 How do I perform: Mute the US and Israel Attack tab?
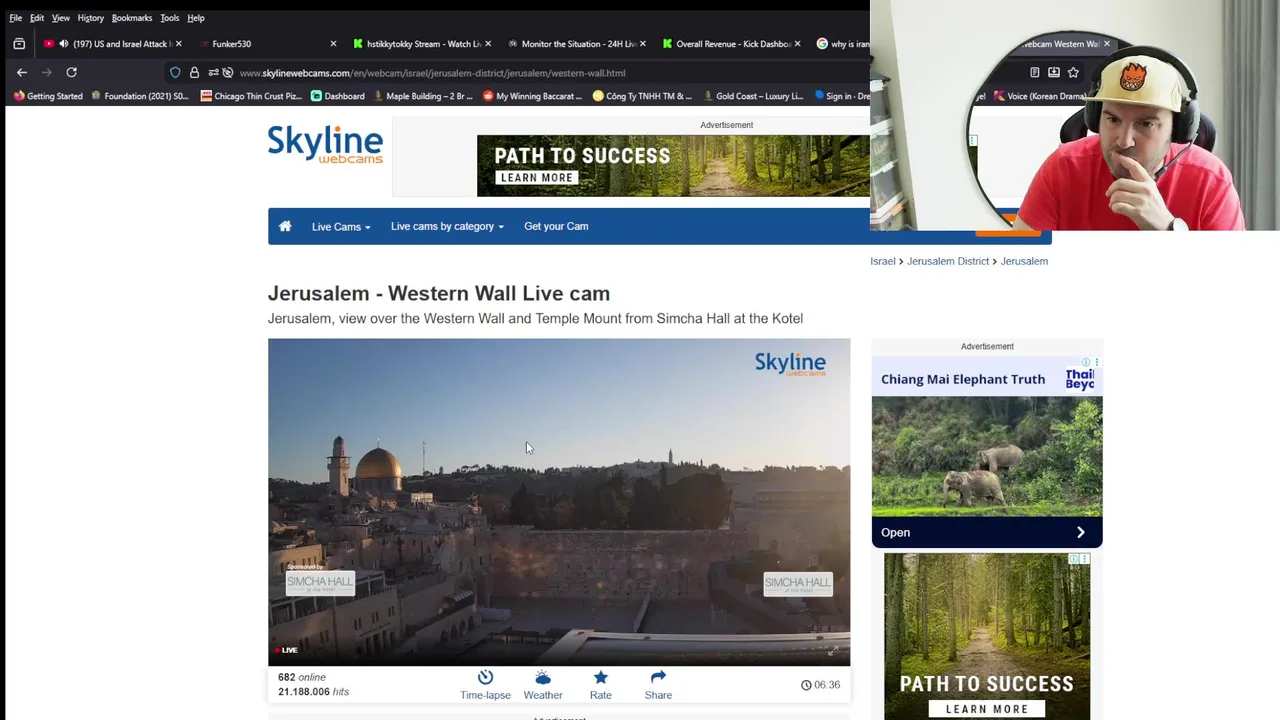pos(63,44)
